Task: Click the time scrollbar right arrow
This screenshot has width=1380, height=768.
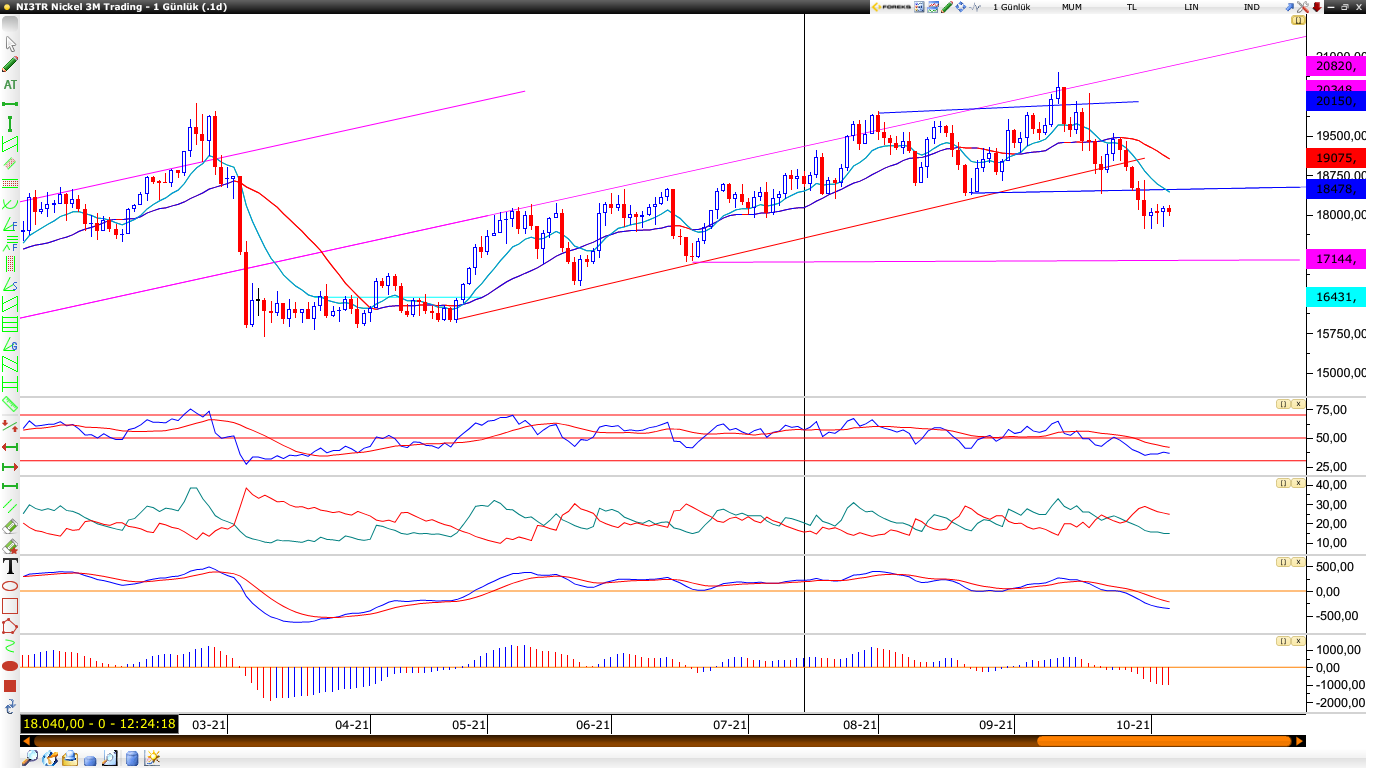Action: tap(1299, 741)
